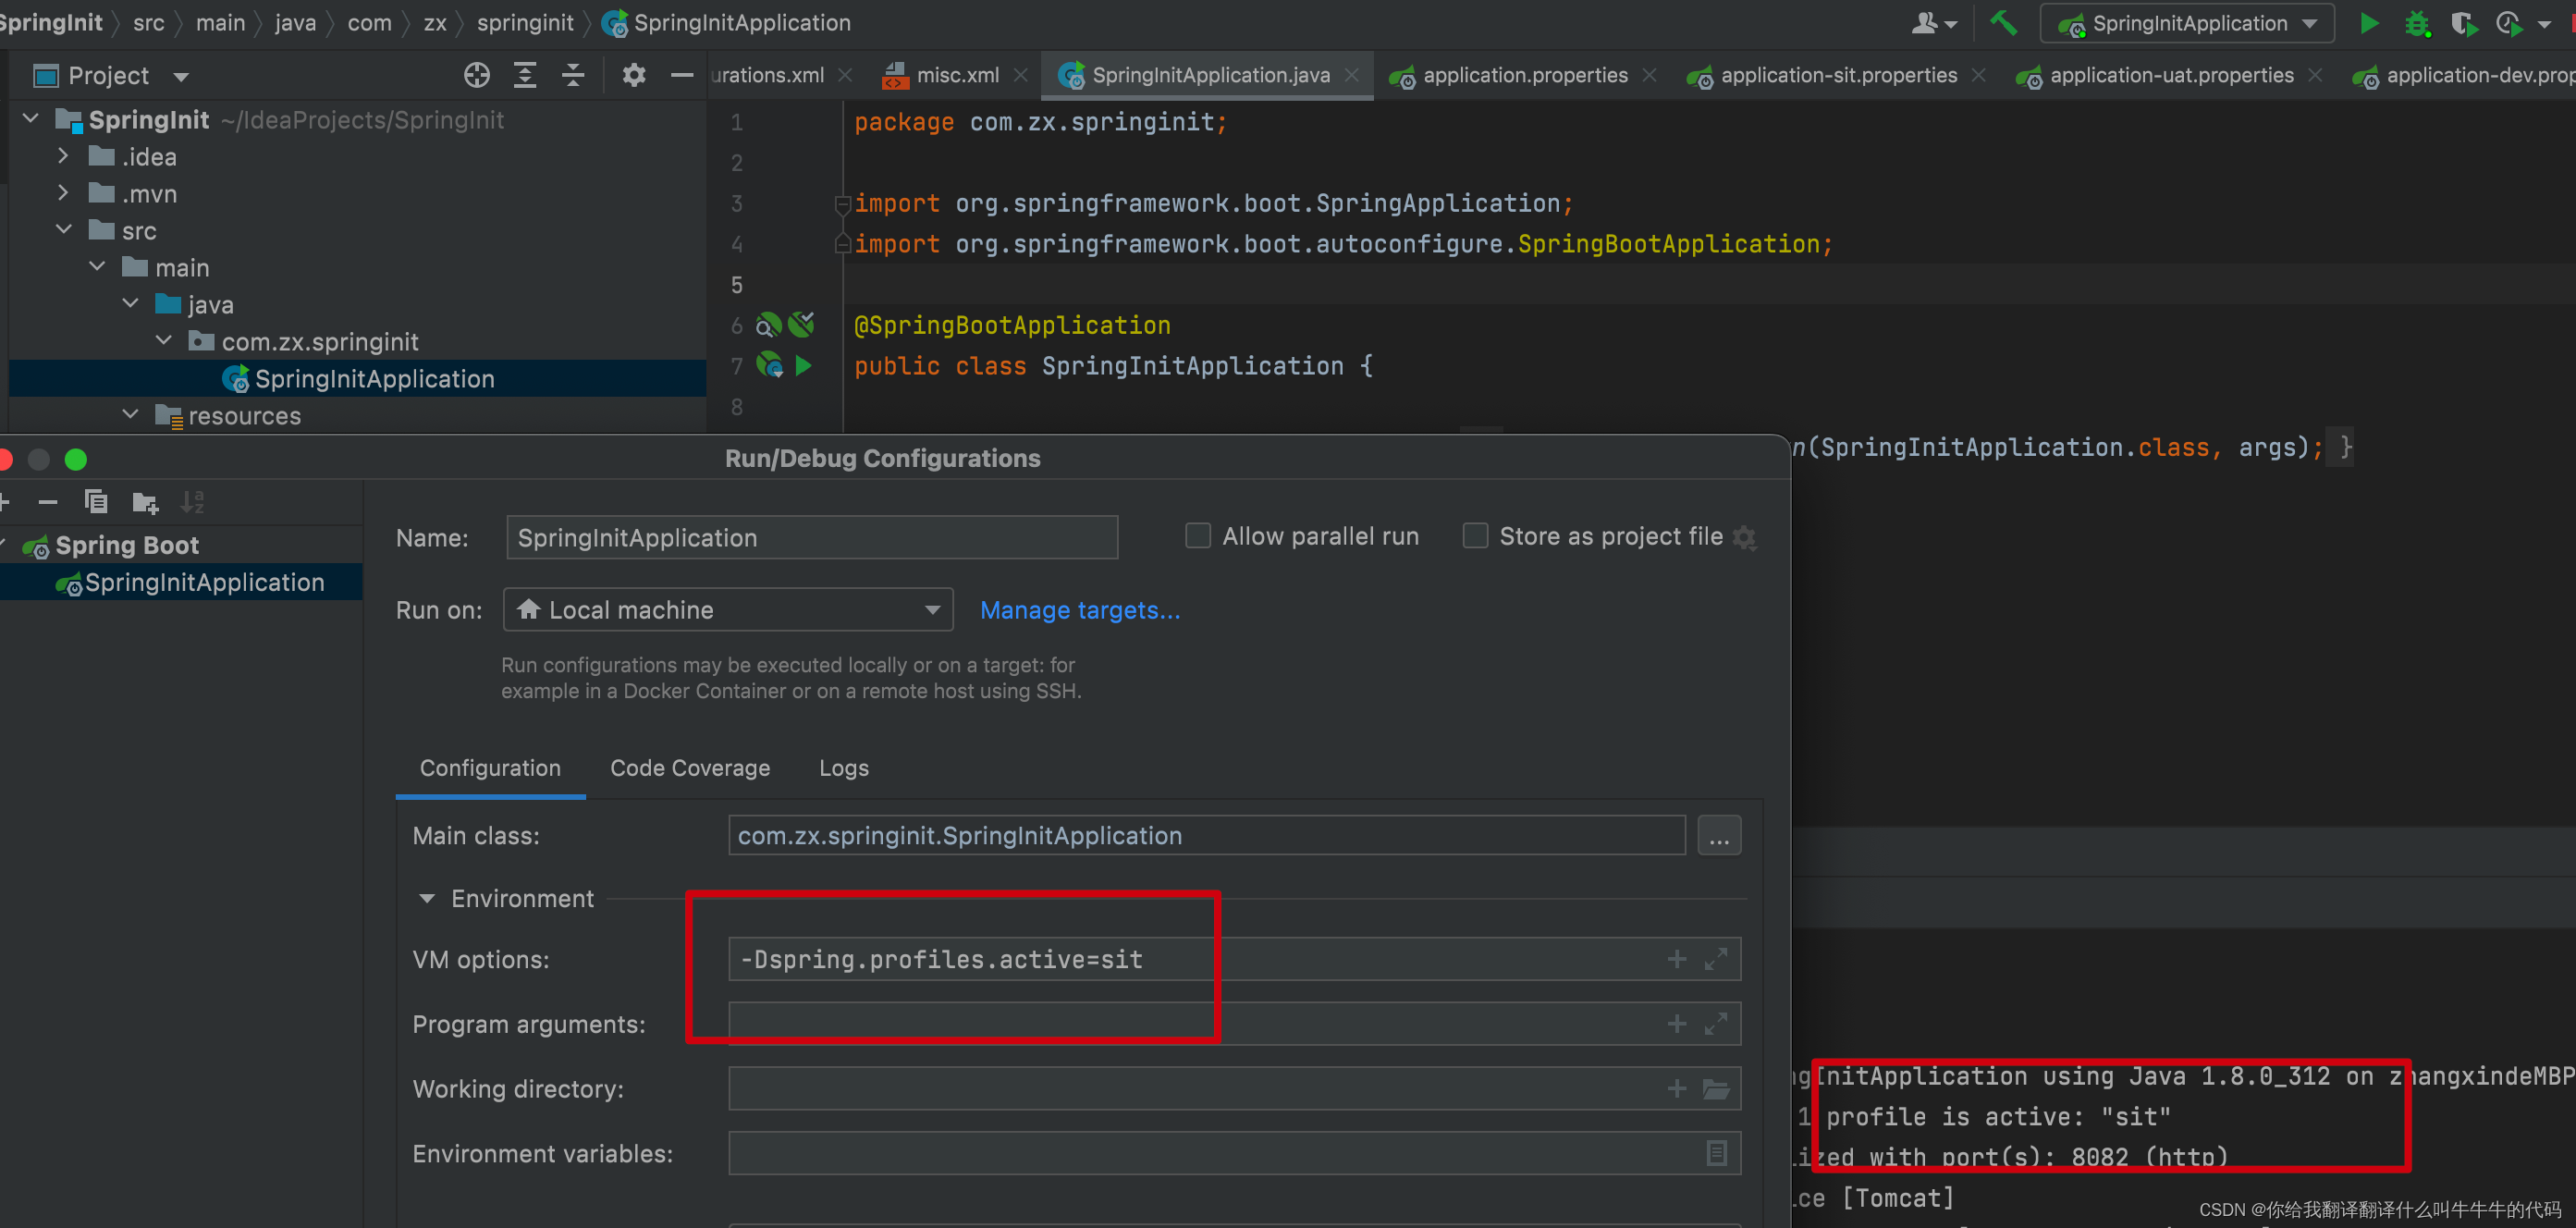The image size is (2576, 1228).
Task: Click Copy Configuration icon in dialog
Action: [96, 502]
